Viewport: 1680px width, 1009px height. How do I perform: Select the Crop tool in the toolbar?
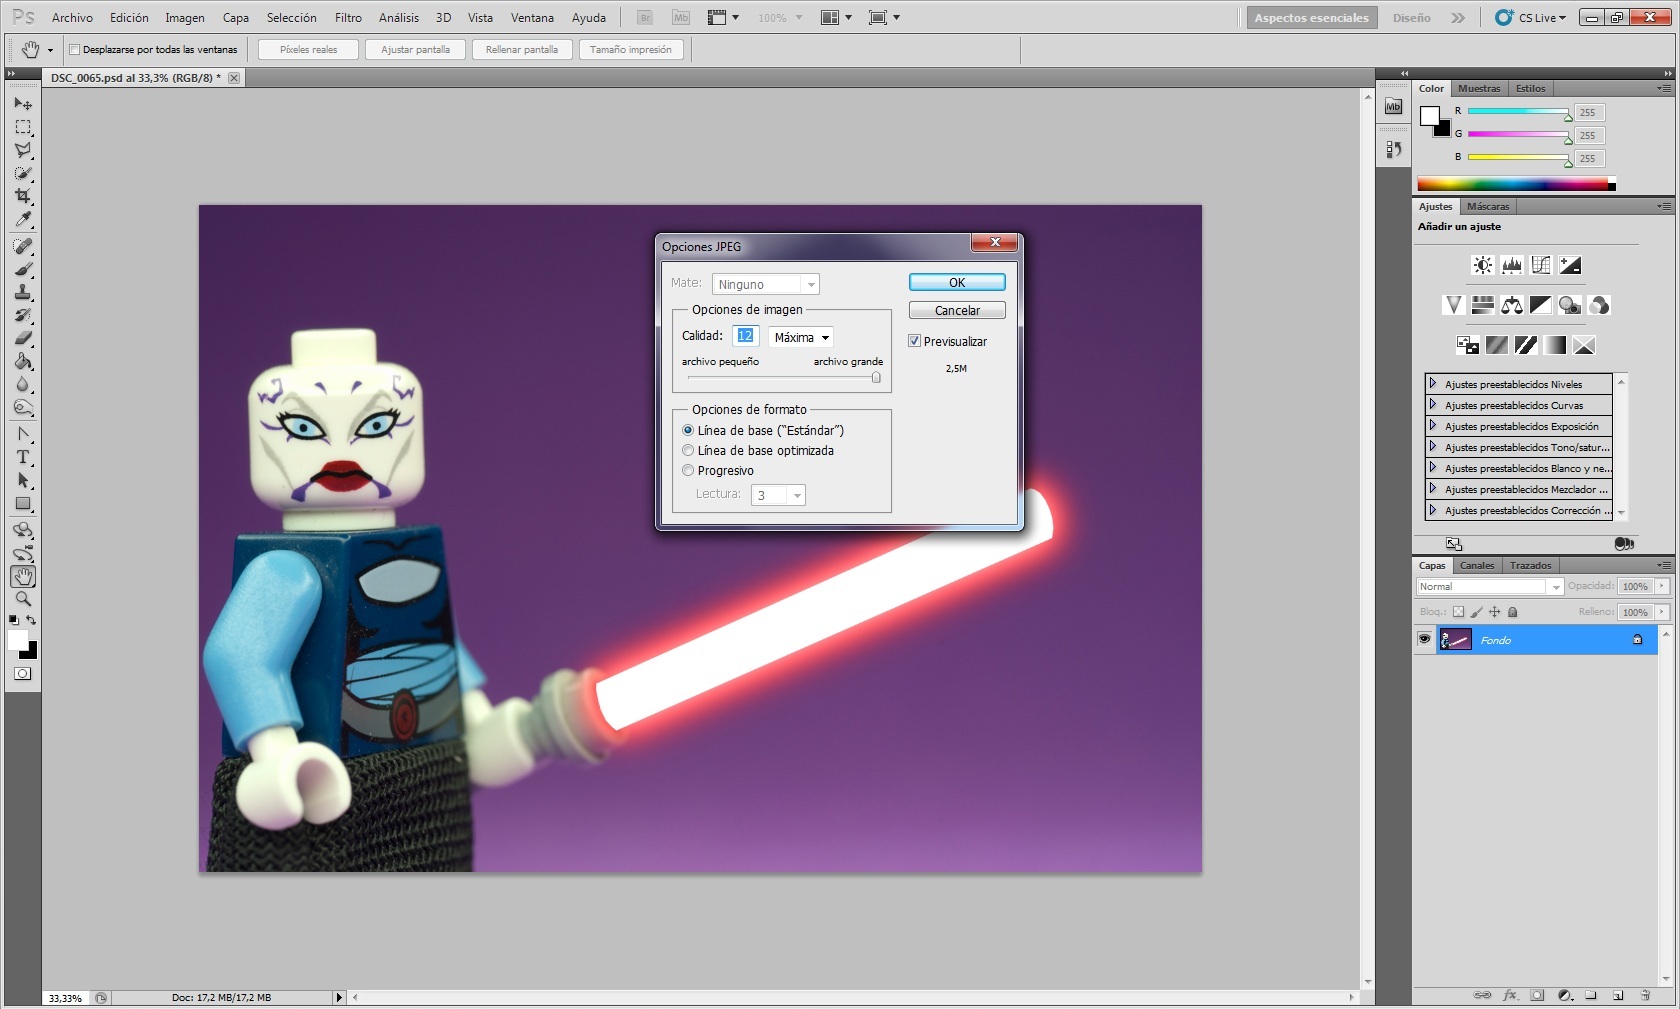[x=23, y=196]
